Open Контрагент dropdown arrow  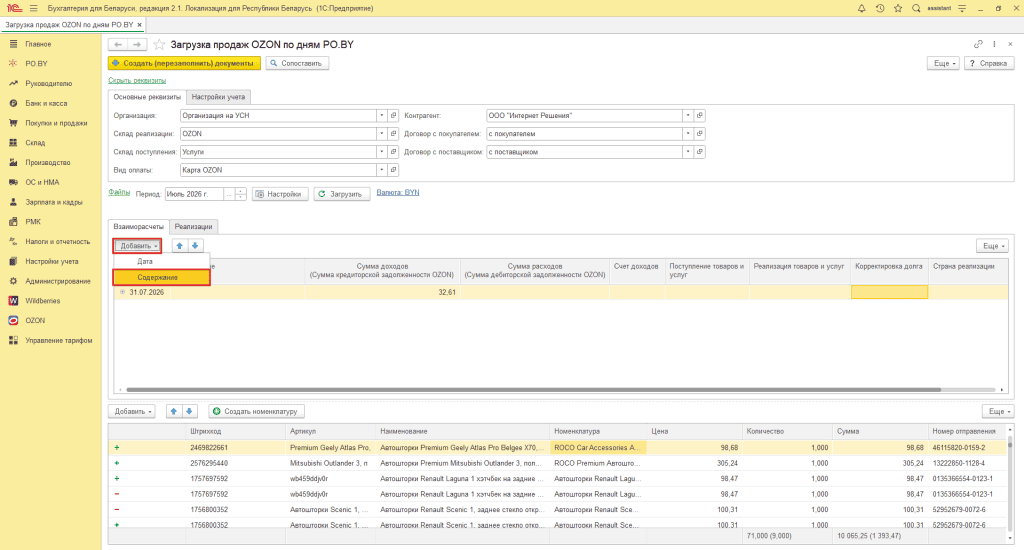click(688, 116)
